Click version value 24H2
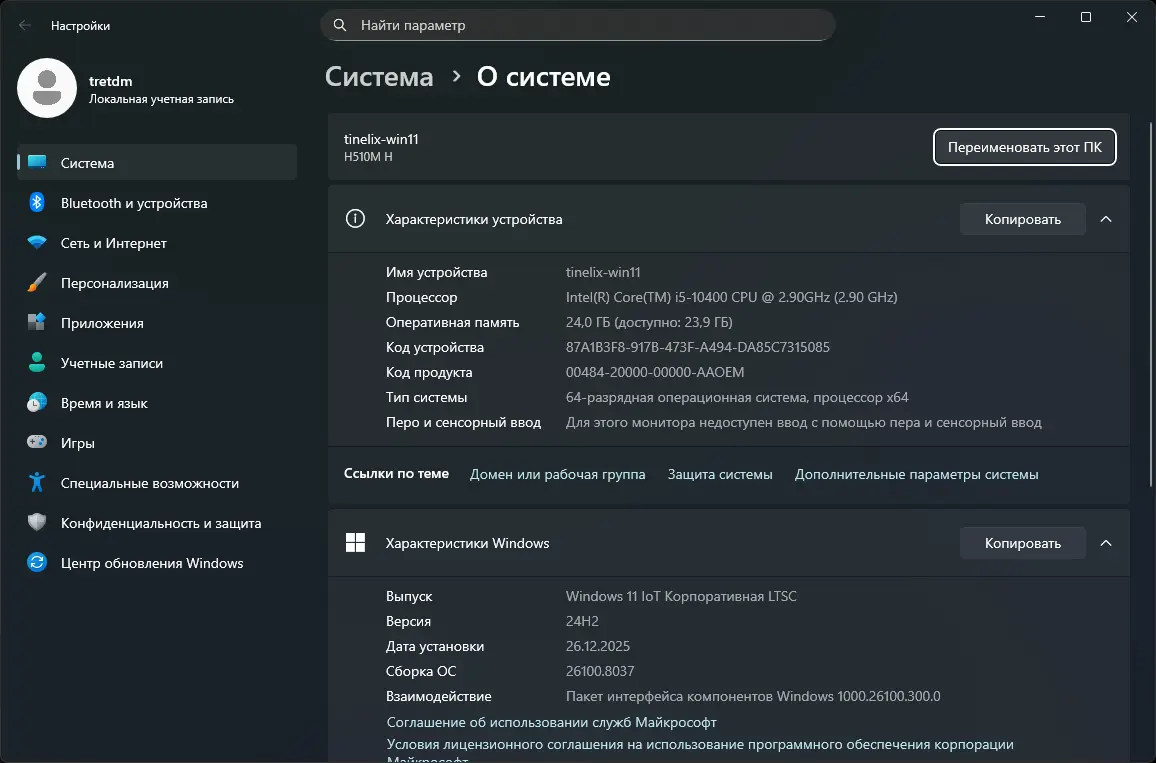The width and height of the screenshot is (1156, 763). coord(582,621)
